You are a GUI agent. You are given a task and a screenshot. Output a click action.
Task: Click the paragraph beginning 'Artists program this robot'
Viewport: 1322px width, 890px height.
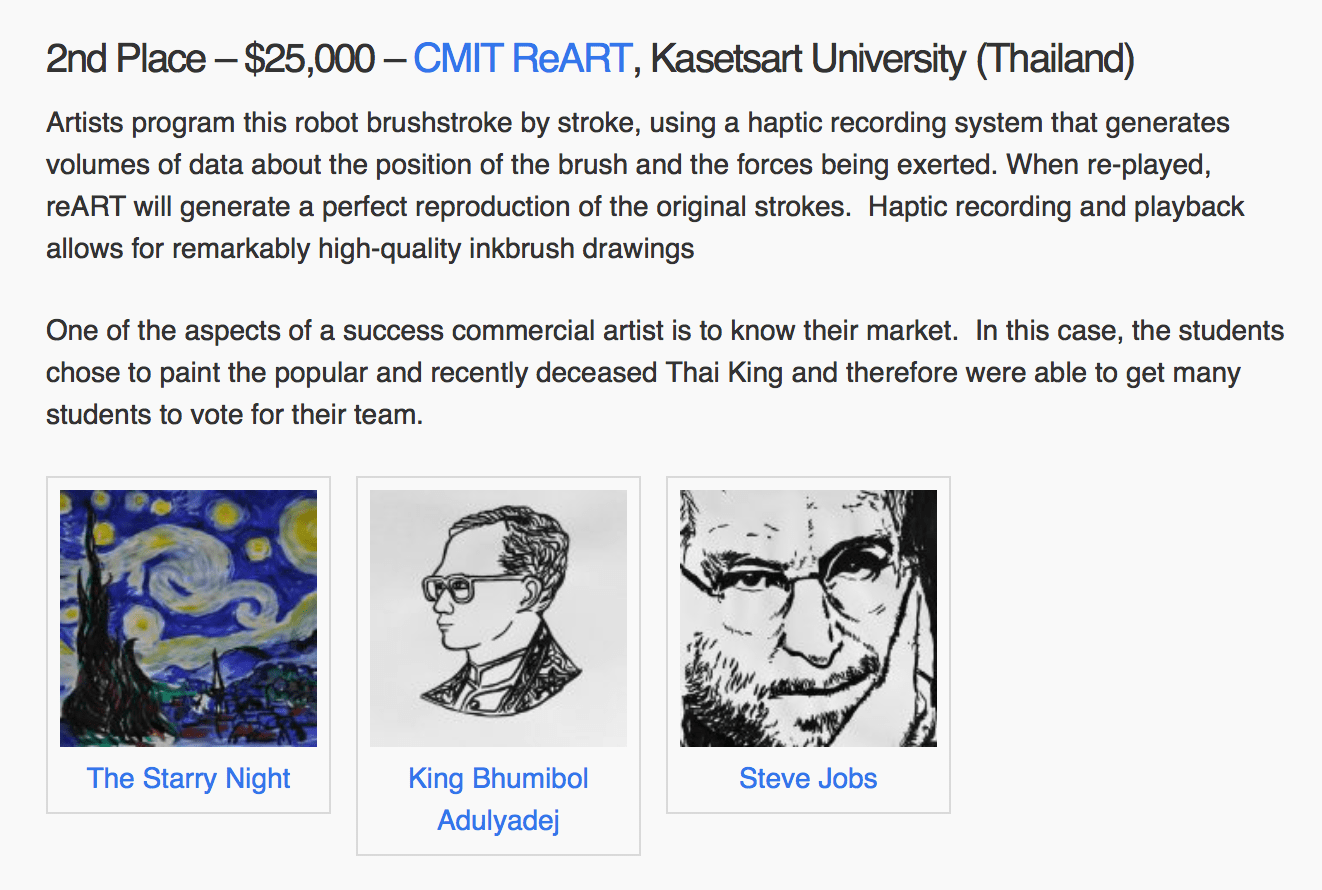pyautogui.click(x=645, y=186)
